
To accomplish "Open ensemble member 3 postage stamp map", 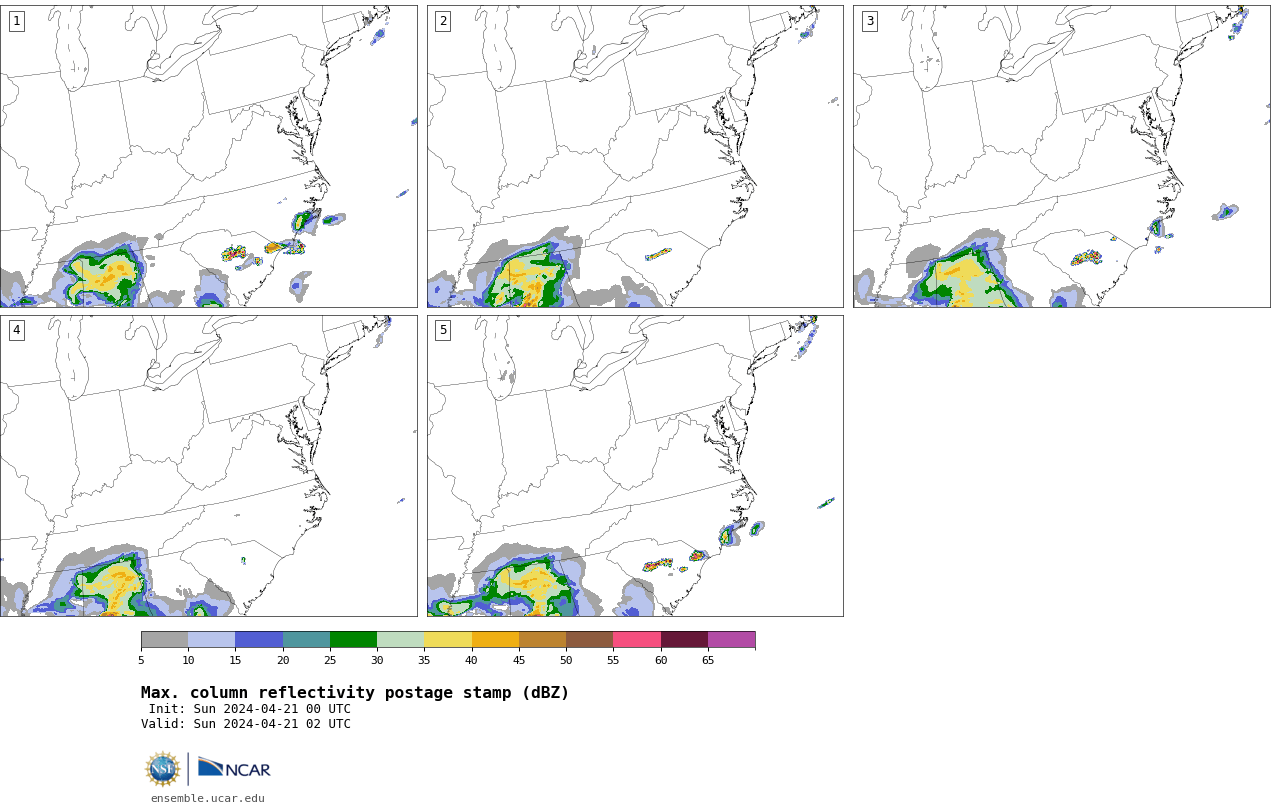I will (1061, 156).
